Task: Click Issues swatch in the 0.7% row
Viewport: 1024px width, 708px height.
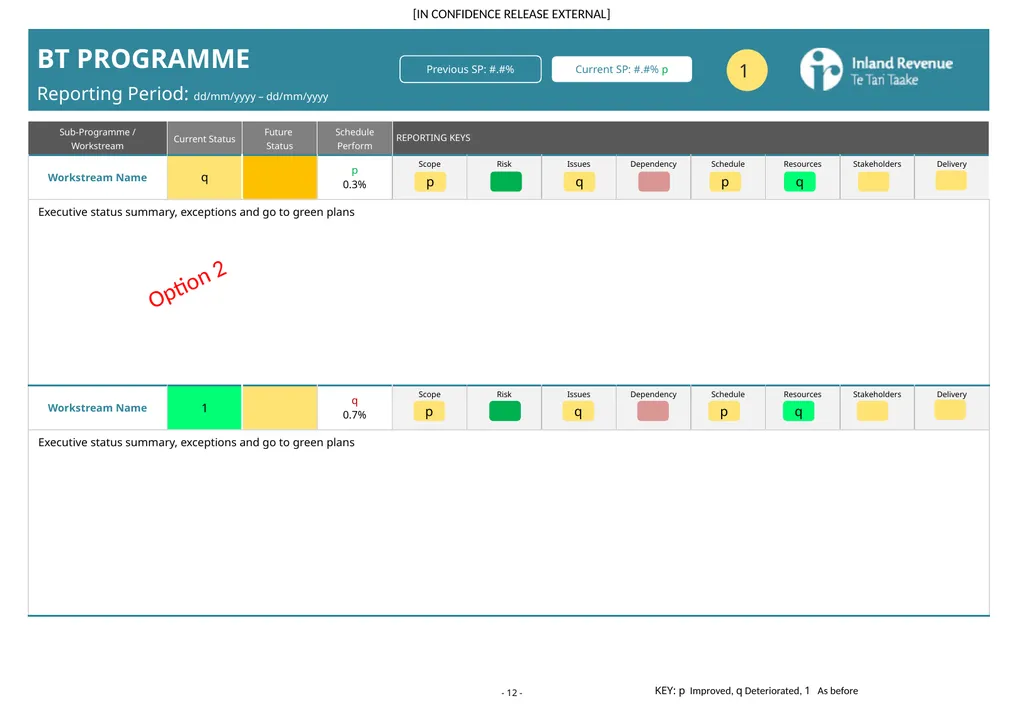Action: [578, 412]
